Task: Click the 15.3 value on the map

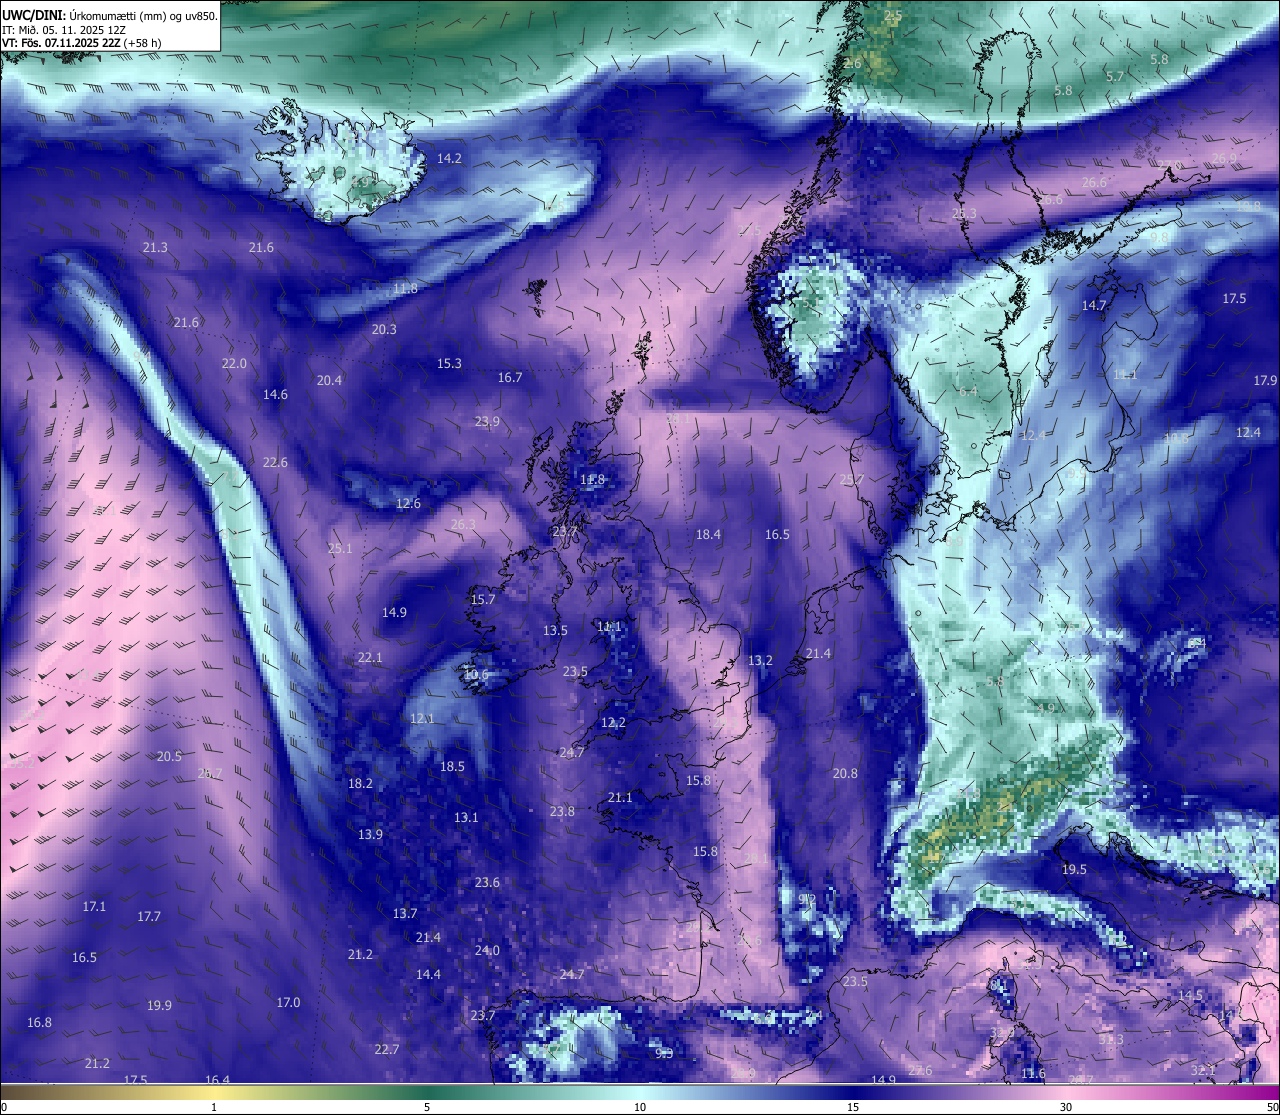Action: (x=449, y=363)
